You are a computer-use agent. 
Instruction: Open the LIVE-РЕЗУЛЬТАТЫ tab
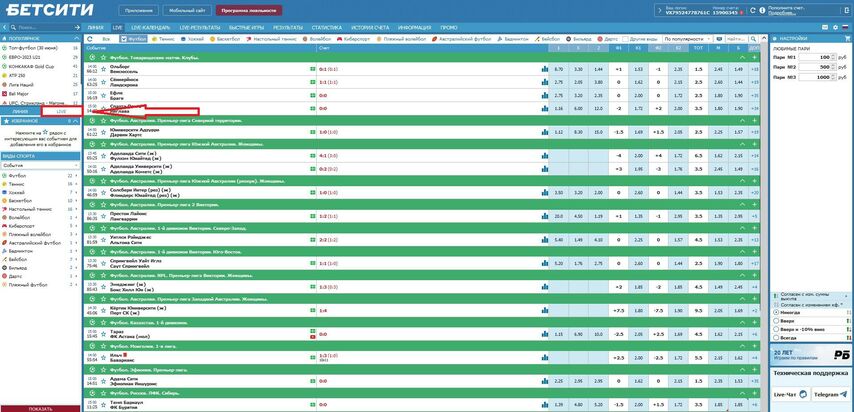(x=200, y=27)
